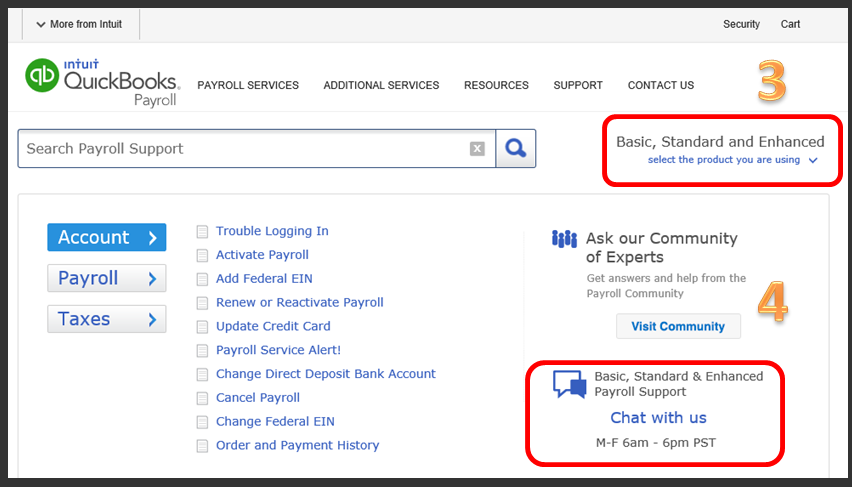852x487 pixels.
Task: Click the QuickBooks Payroll logo
Action: (102, 82)
